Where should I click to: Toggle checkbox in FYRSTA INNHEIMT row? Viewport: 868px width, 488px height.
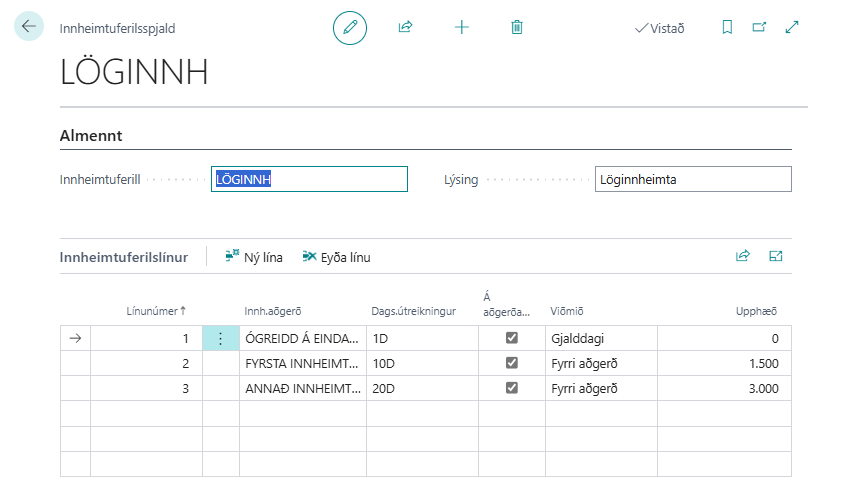512,363
